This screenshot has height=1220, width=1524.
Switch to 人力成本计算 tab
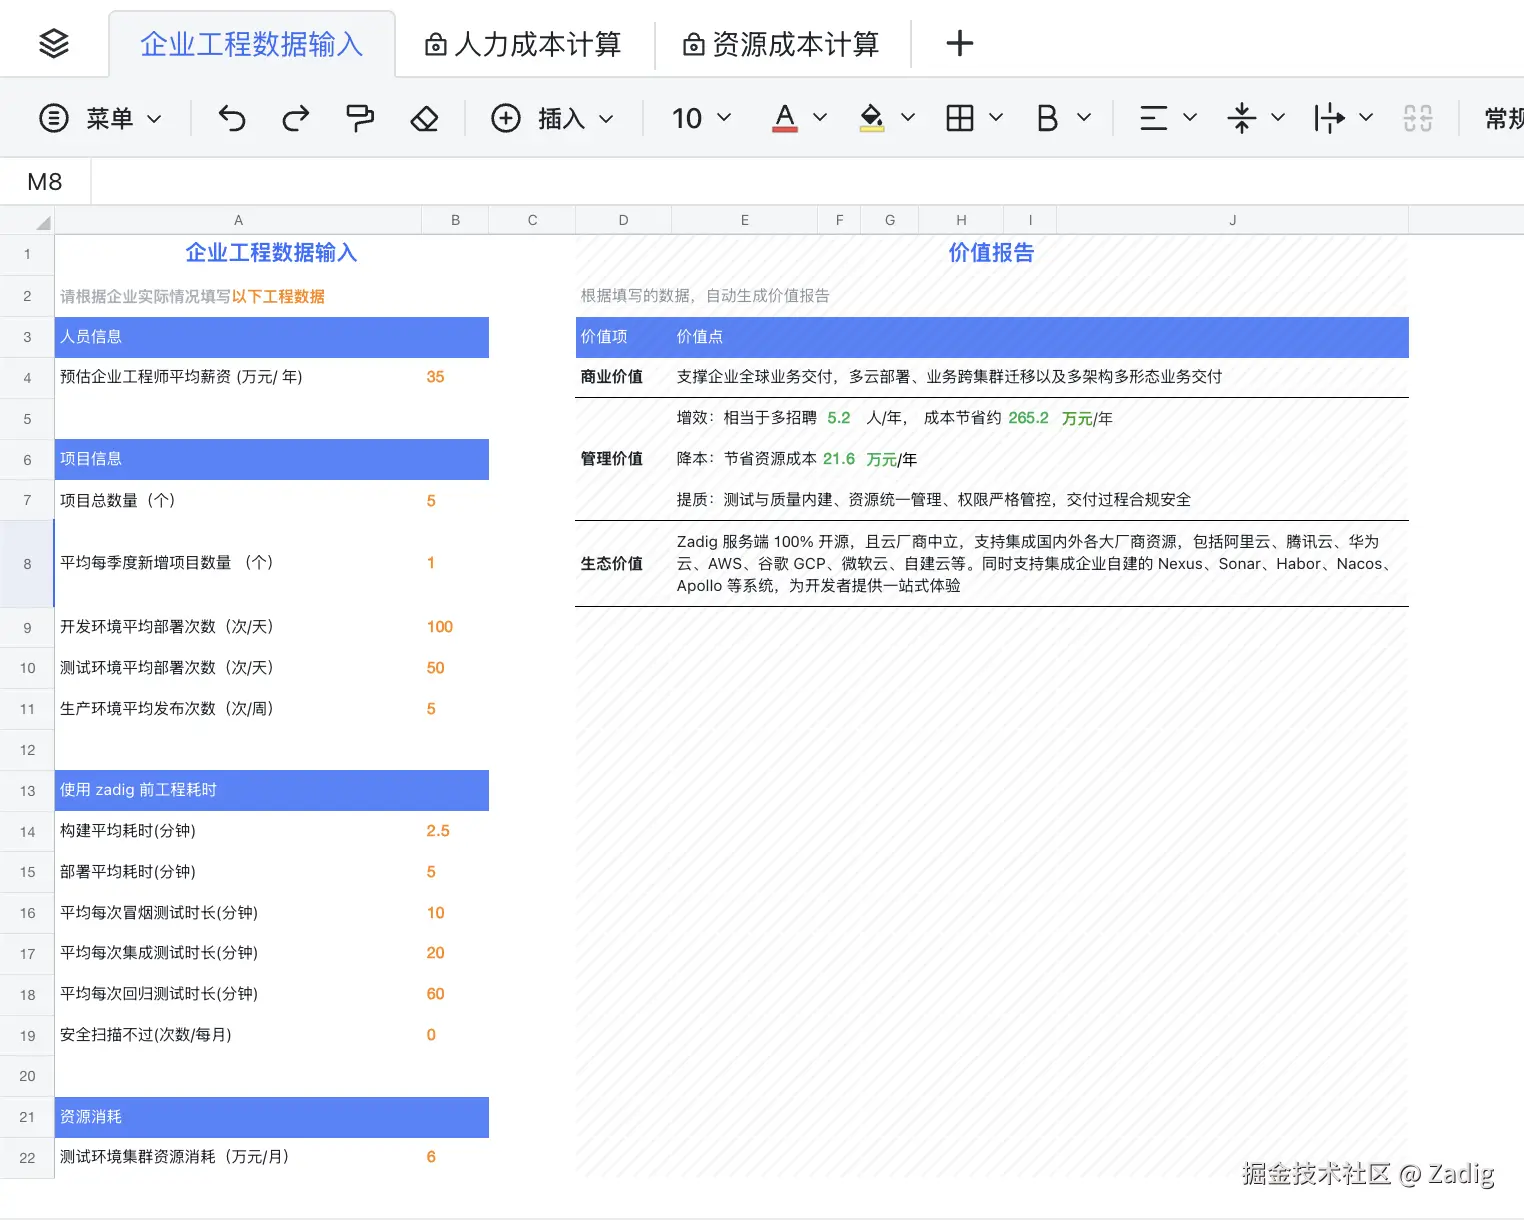coord(524,44)
